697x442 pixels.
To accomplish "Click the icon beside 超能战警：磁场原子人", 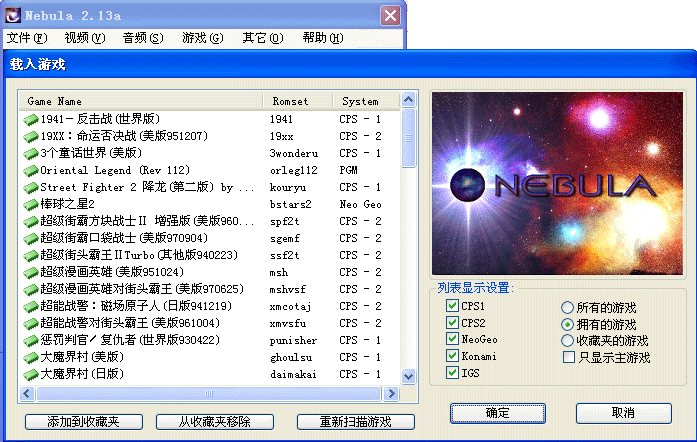I will coord(31,306).
